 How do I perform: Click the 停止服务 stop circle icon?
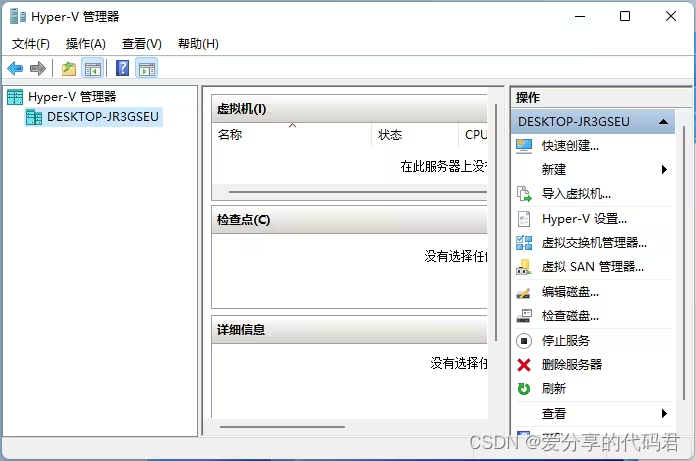(x=524, y=341)
